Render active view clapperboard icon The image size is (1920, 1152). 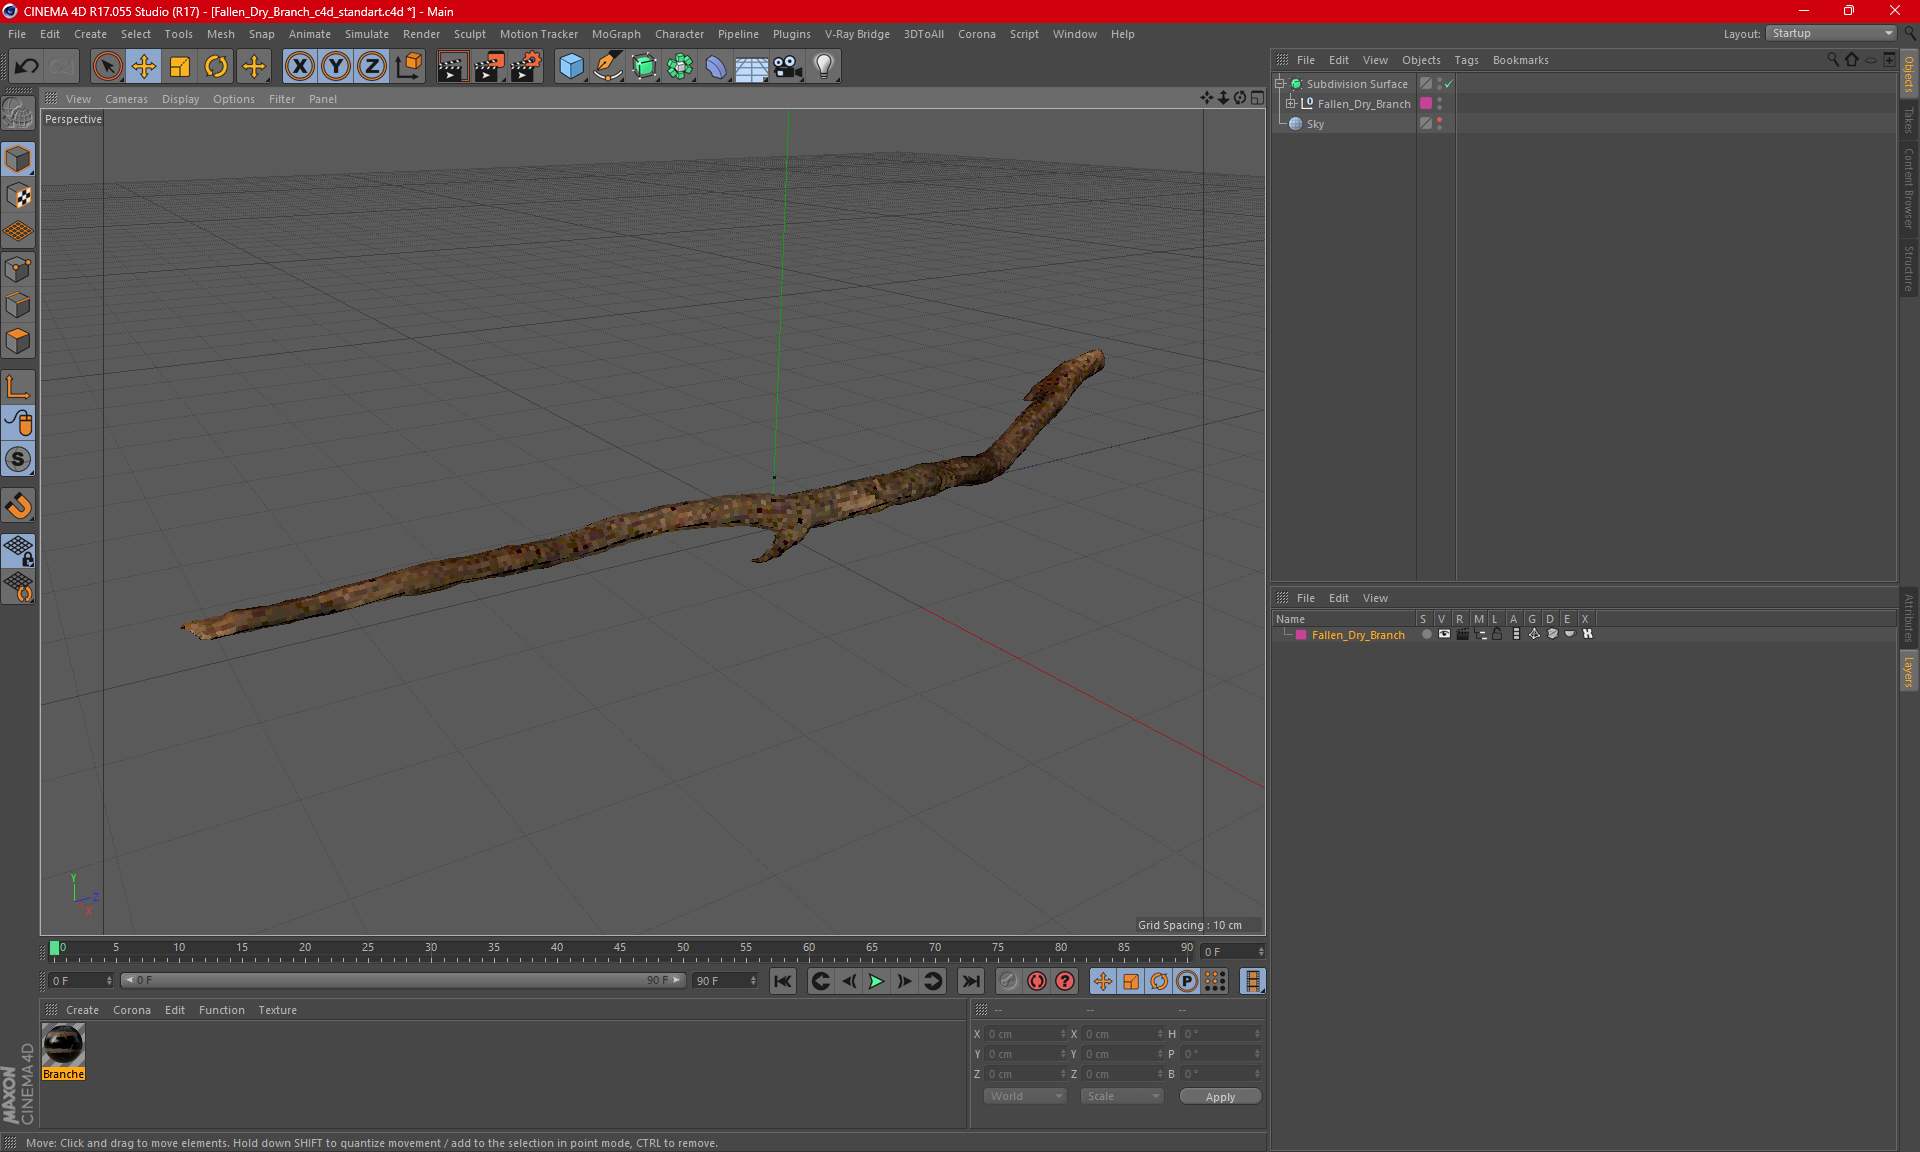452,67
